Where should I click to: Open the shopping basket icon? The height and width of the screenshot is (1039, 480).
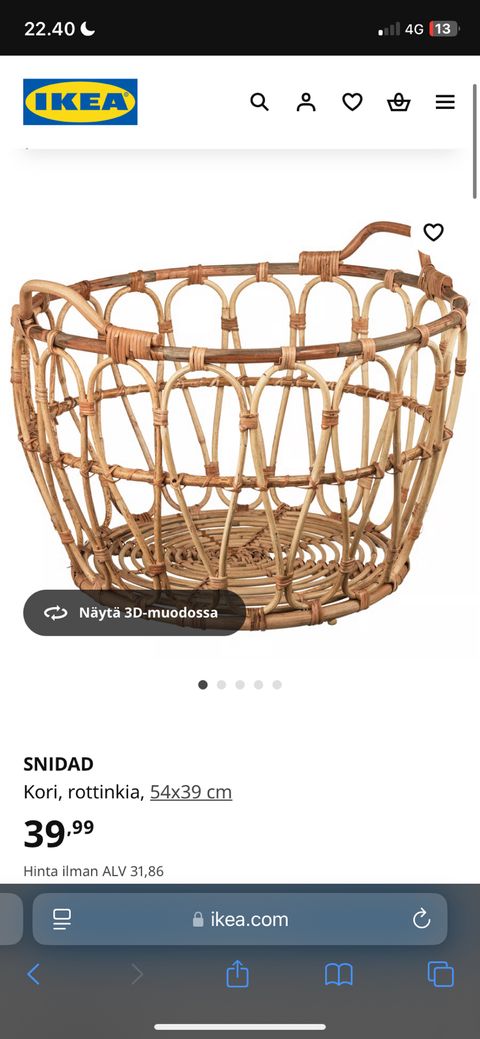(398, 101)
